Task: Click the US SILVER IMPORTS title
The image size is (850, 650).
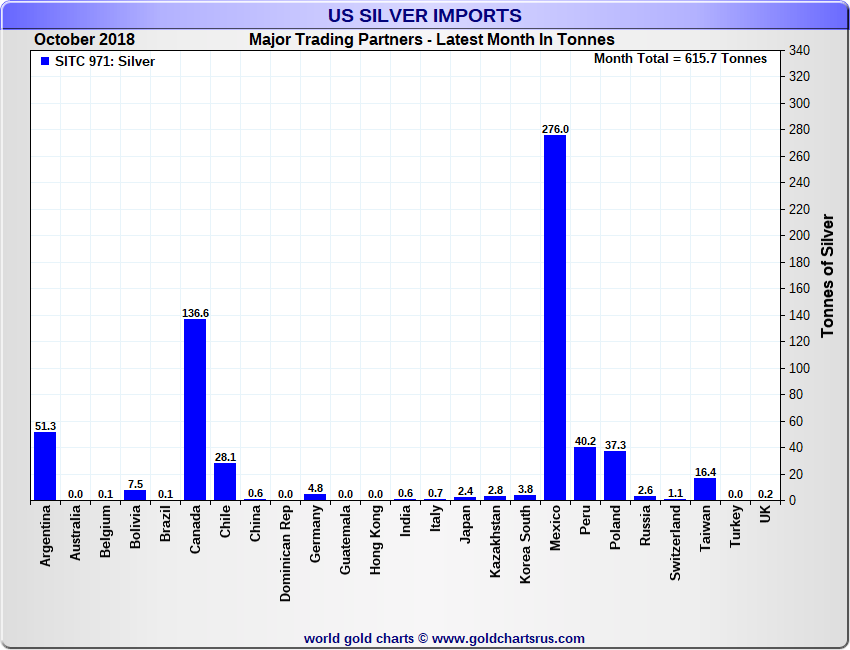Action: click(425, 15)
